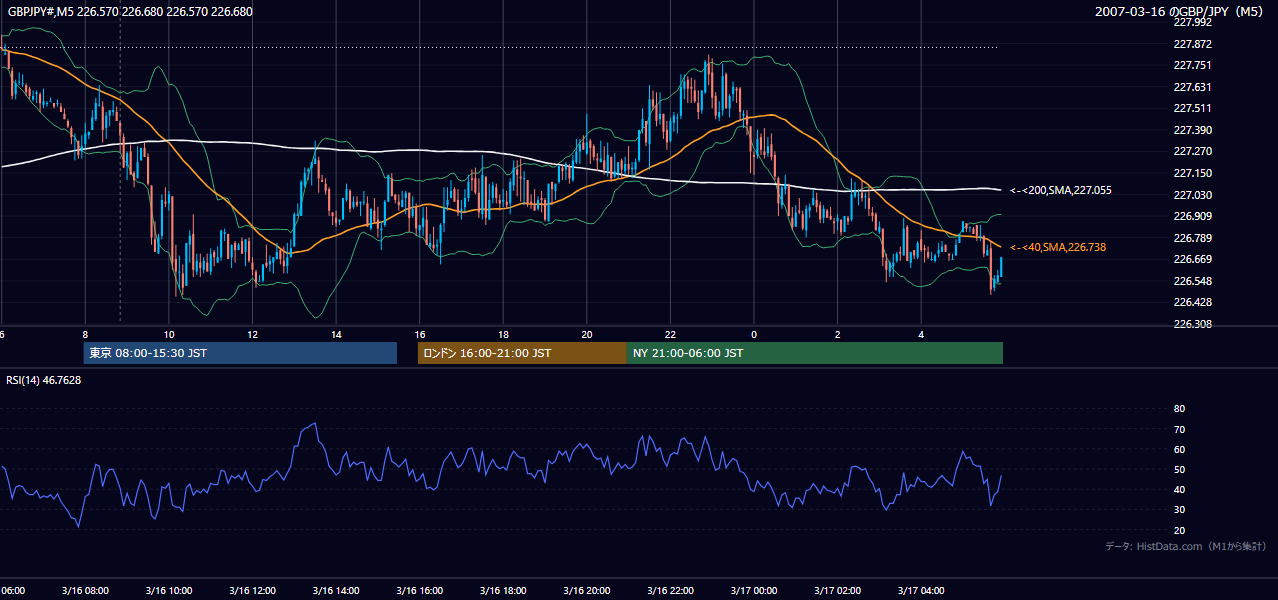The image size is (1278, 600).
Task: Click the 3/16 16:00 time label
Action: pyautogui.click(x=419, y=591)
